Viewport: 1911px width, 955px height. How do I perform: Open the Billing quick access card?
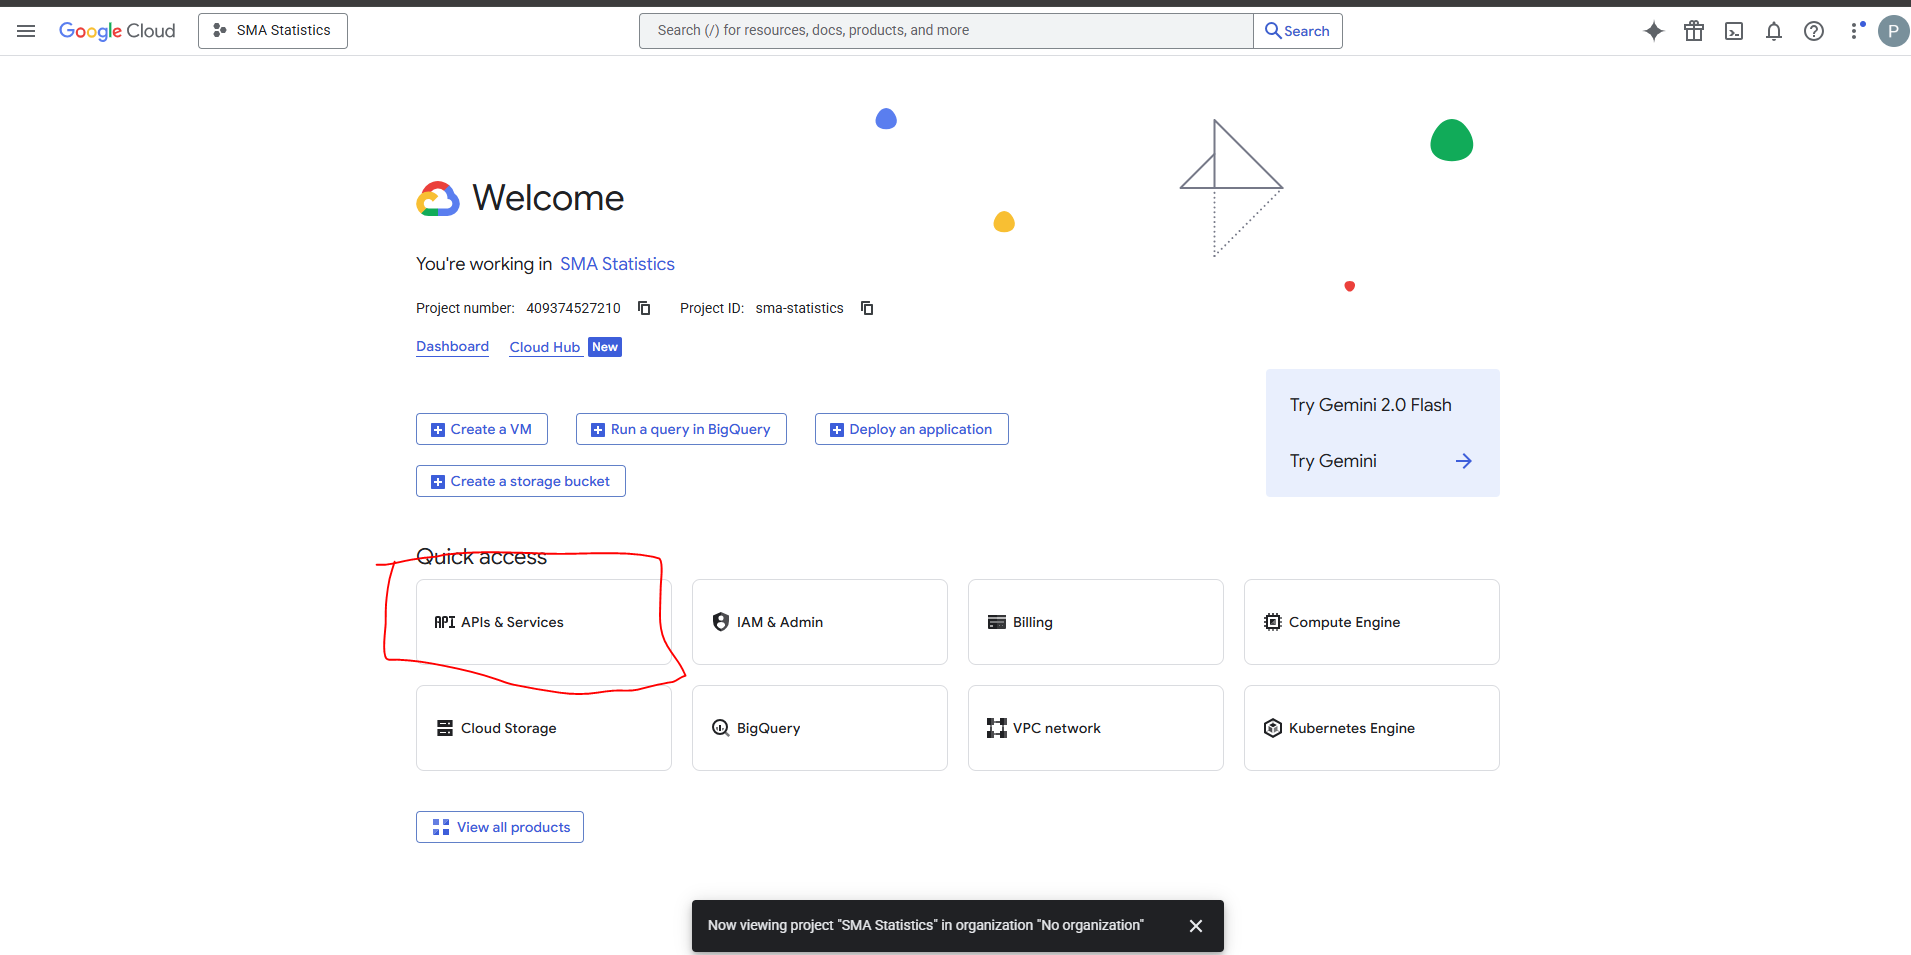point(1096,622)
